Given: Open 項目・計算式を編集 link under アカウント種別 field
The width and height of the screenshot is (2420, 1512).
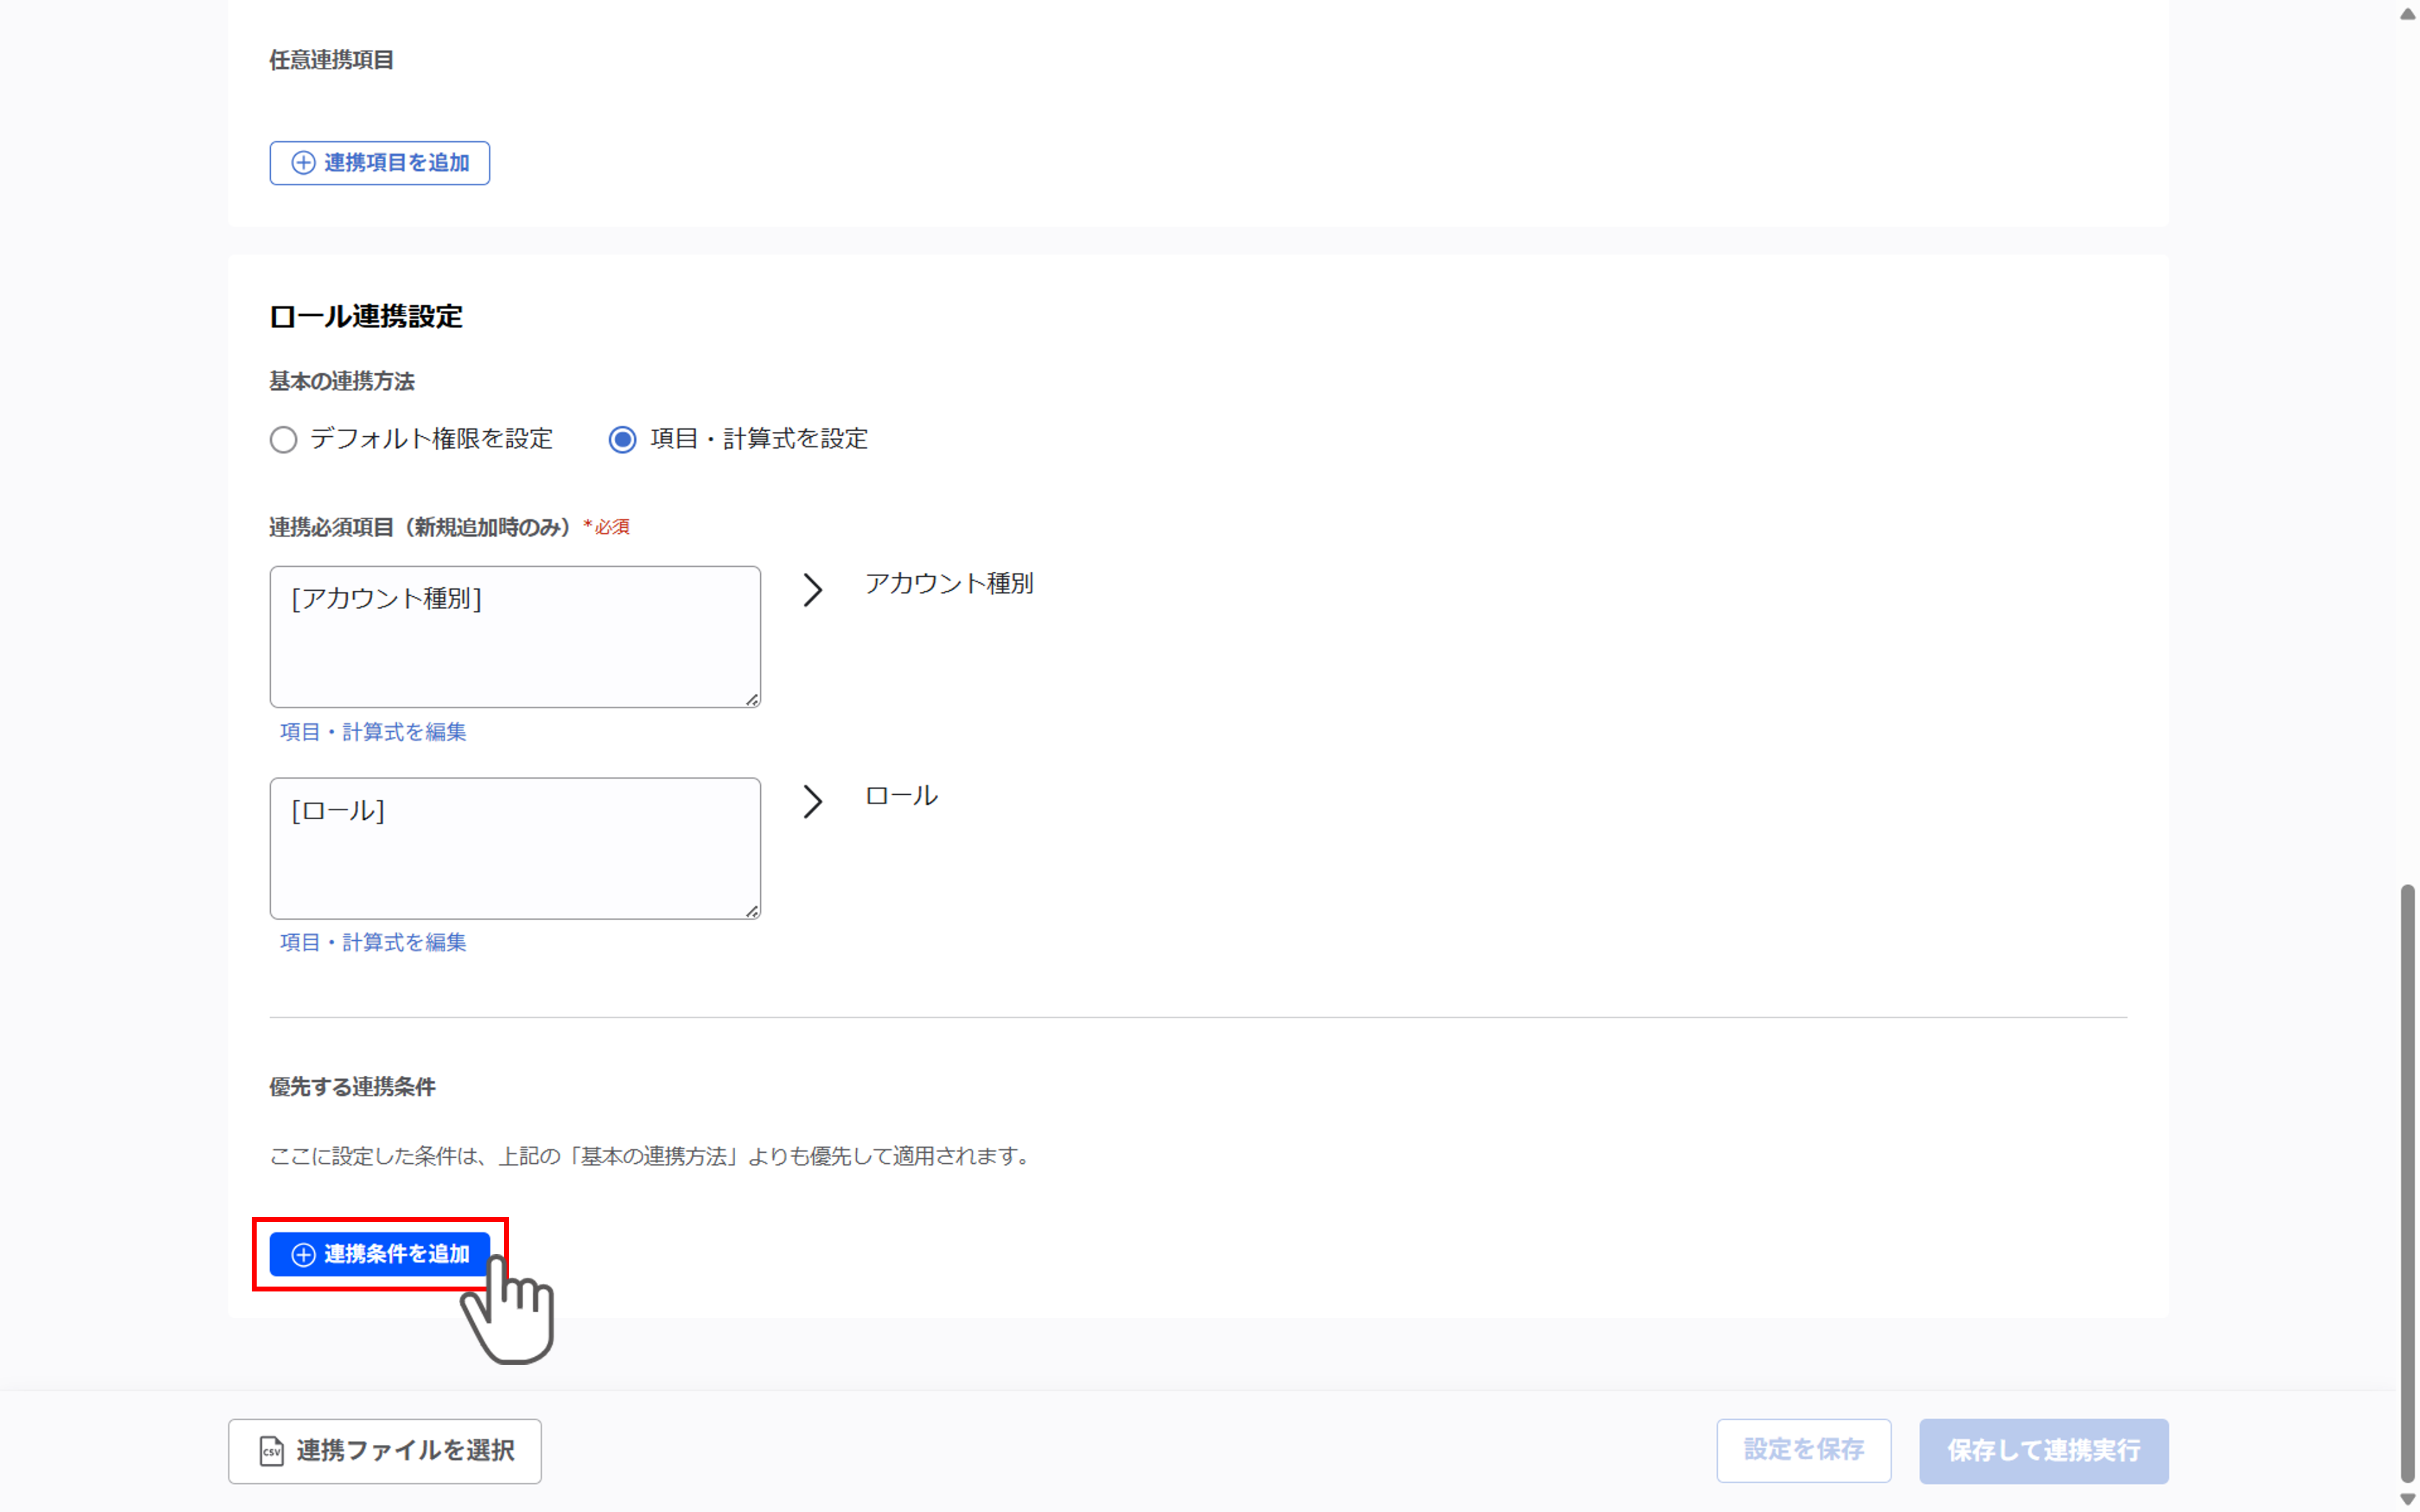Looking at the screenshot, I should 373,732.
